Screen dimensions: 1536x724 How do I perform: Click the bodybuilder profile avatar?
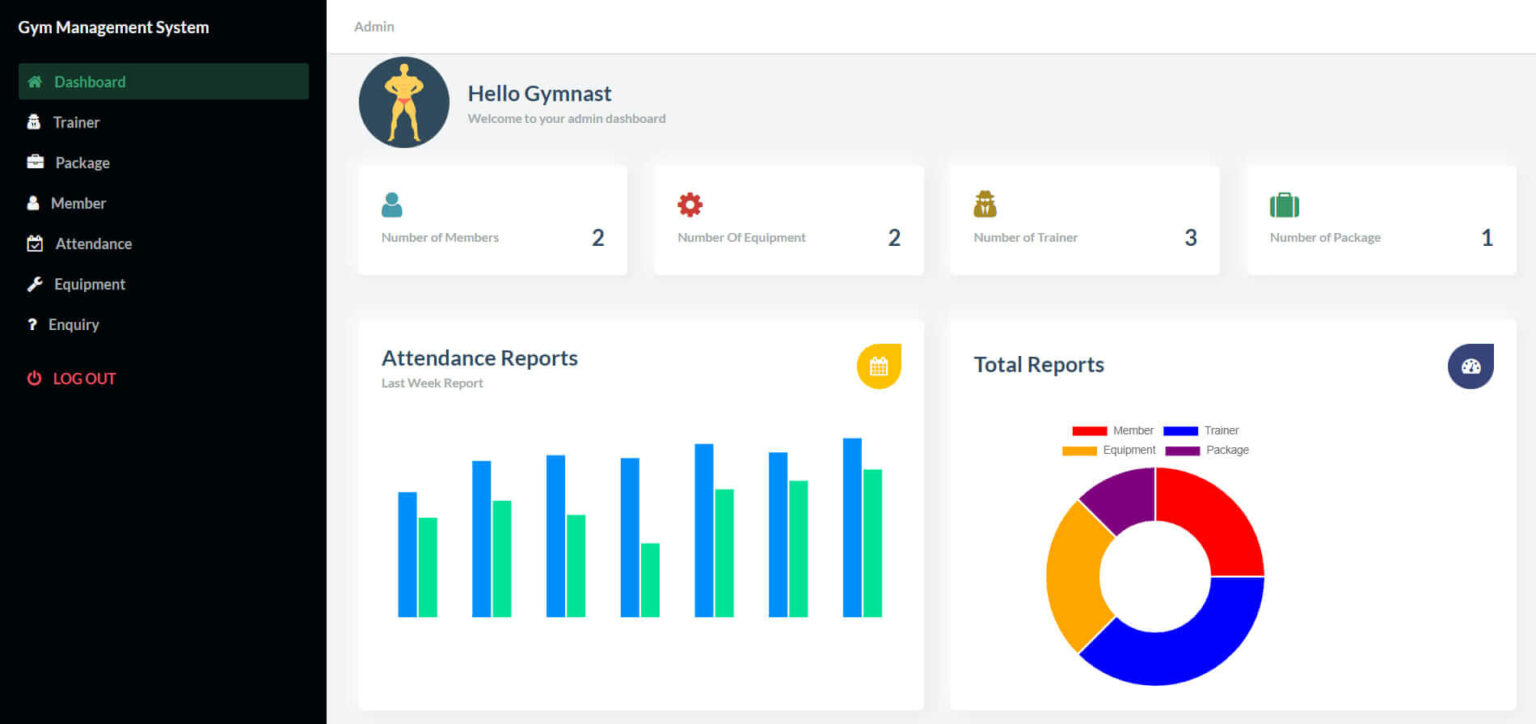pyautogui.click(x=404, y=102)
